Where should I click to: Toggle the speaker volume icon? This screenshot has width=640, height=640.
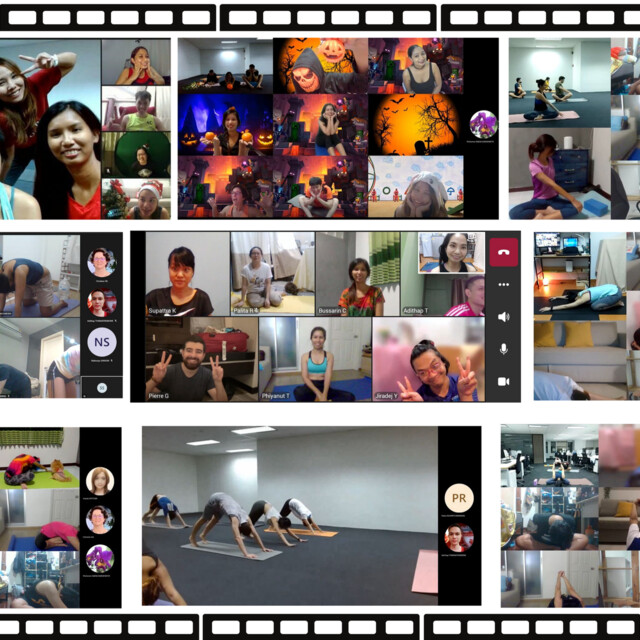(503, 316)
